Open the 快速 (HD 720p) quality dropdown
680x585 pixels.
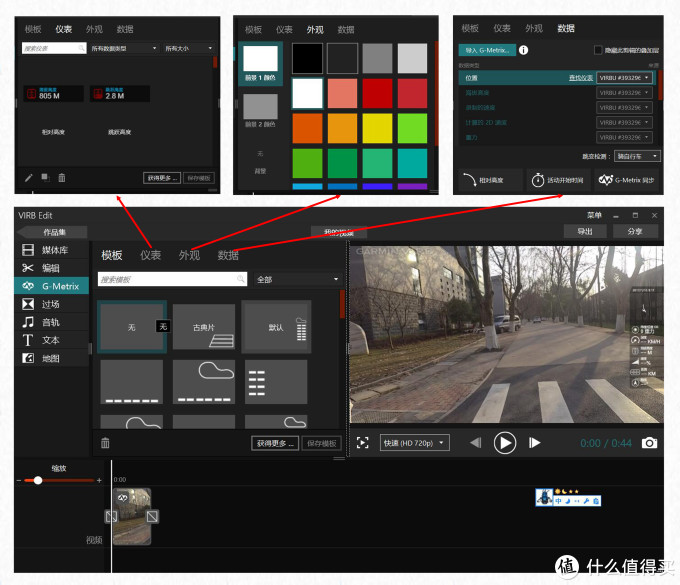[414, 443]
